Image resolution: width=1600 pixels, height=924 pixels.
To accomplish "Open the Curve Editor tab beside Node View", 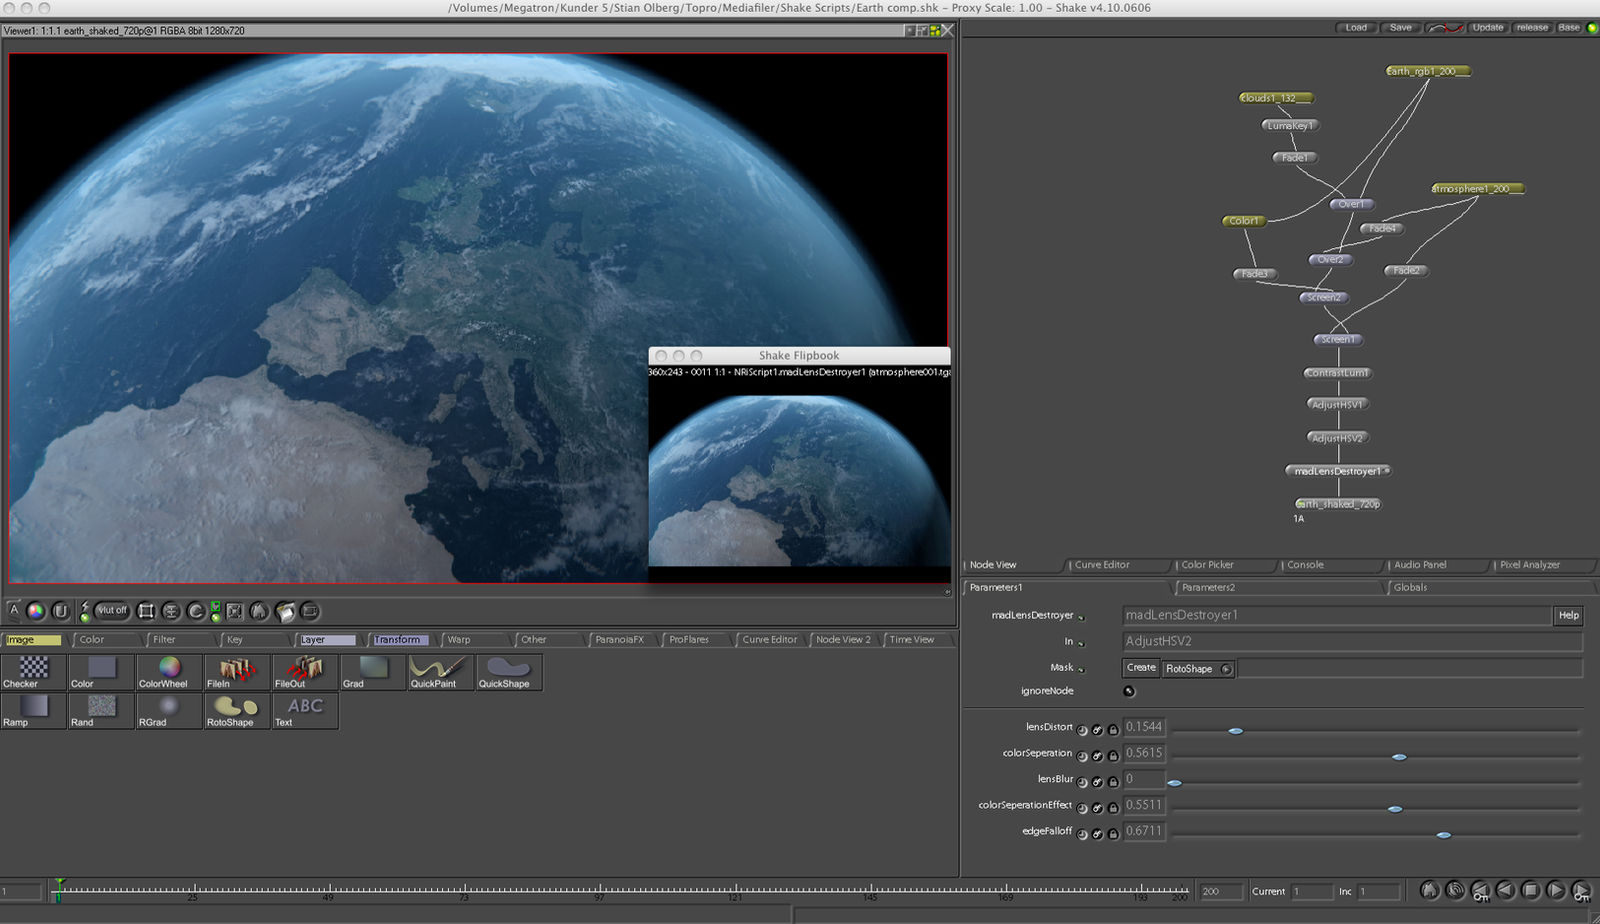I will 1118,565.
